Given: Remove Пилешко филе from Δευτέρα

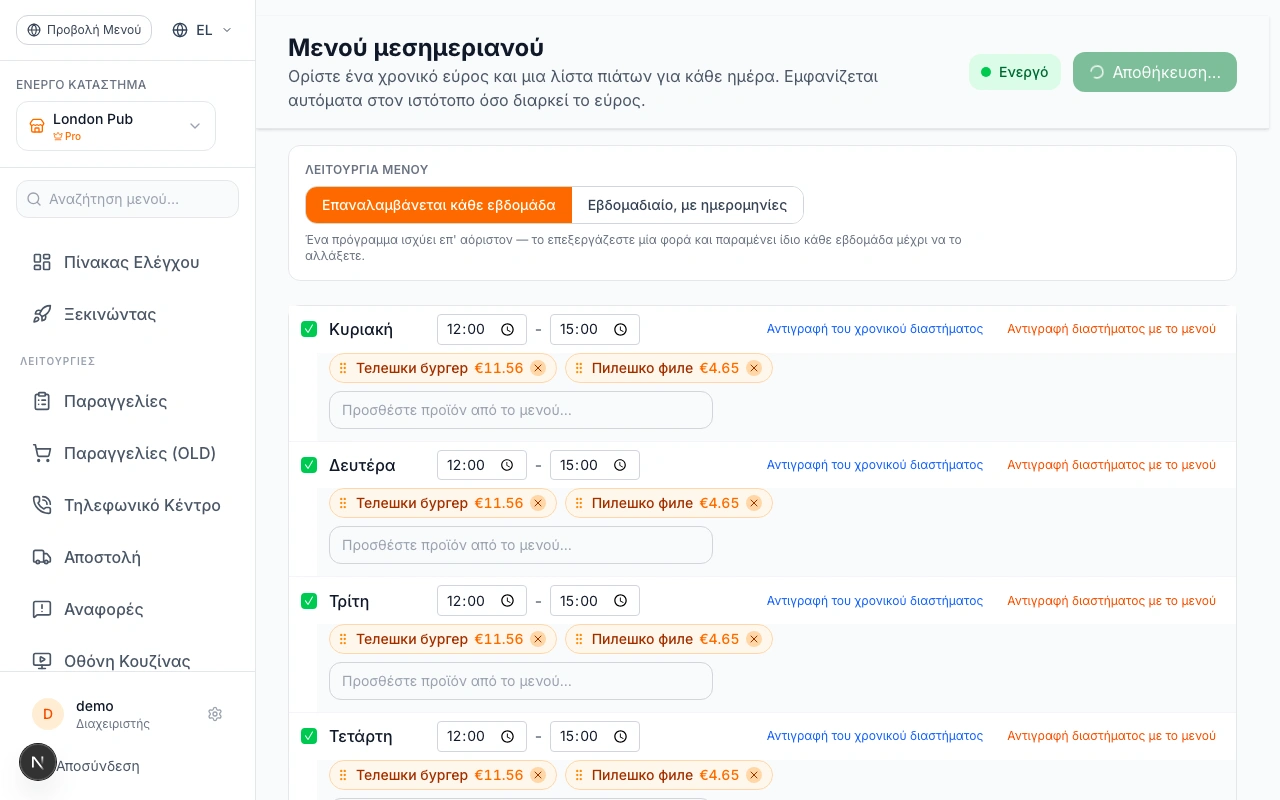Looking at the screenshot, I should coord(754,503).
